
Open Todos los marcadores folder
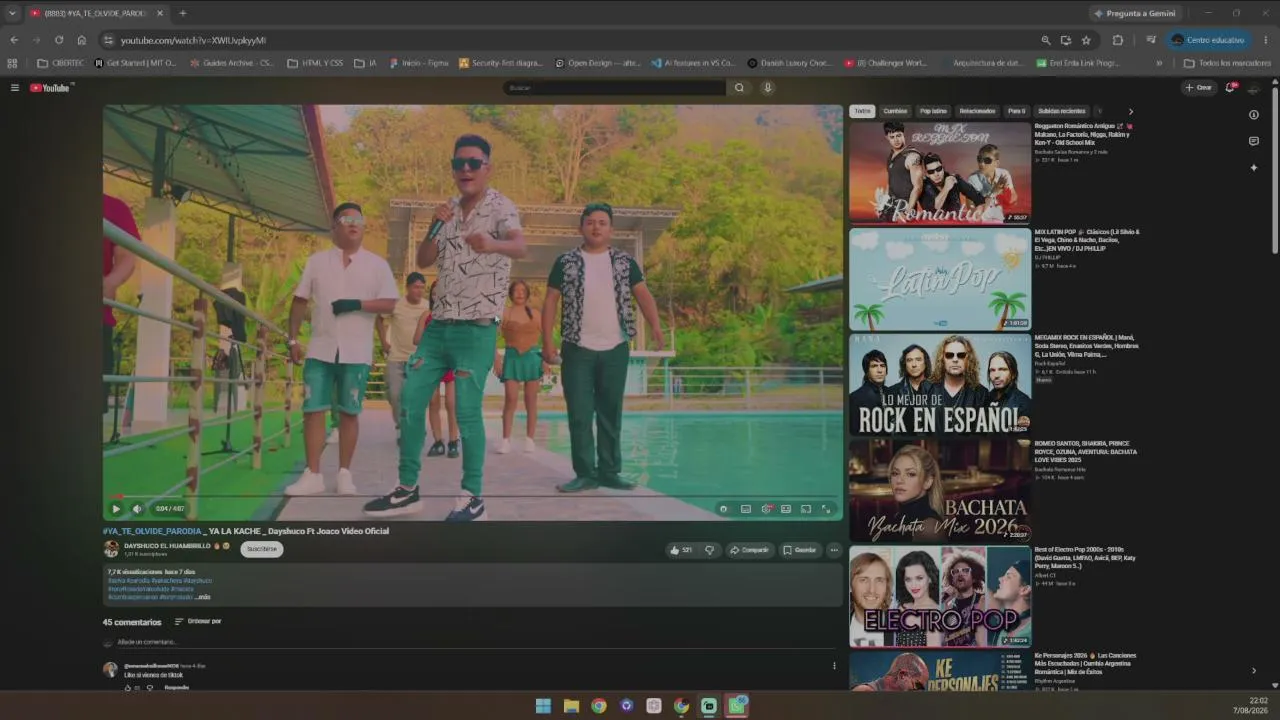tap(1227, 63)
